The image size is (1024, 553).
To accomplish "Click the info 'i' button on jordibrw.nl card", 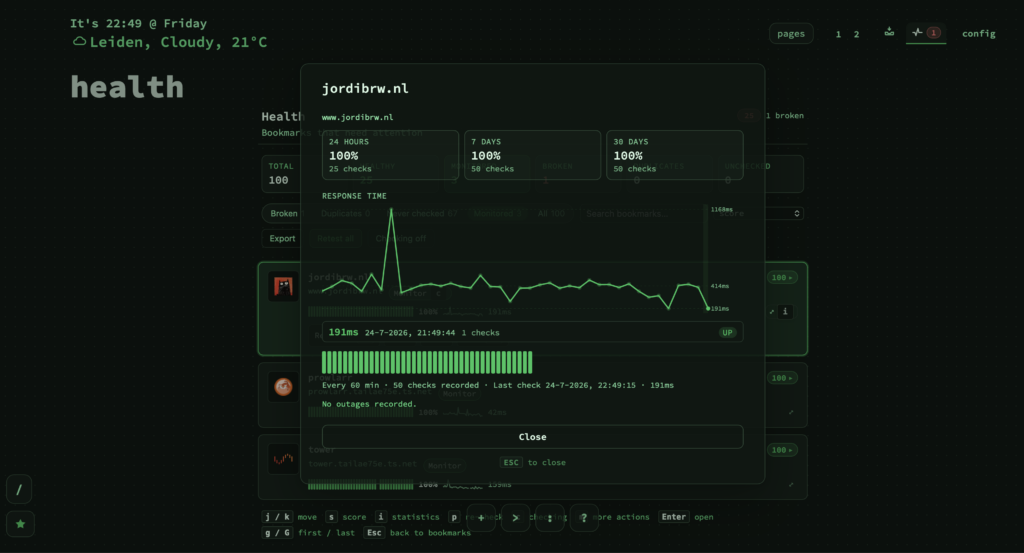I will [786, 311].
